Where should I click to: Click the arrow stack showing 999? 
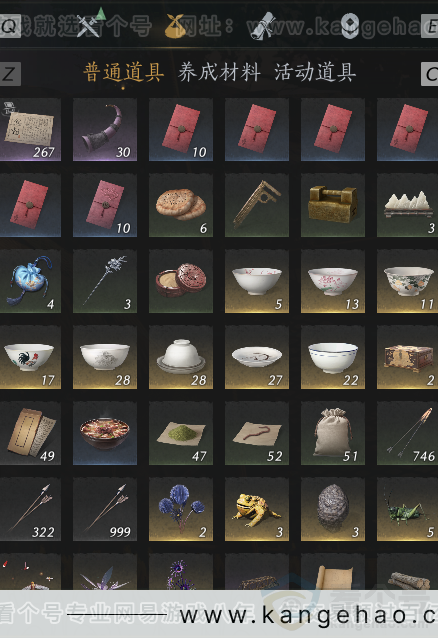tap(105, 509)
